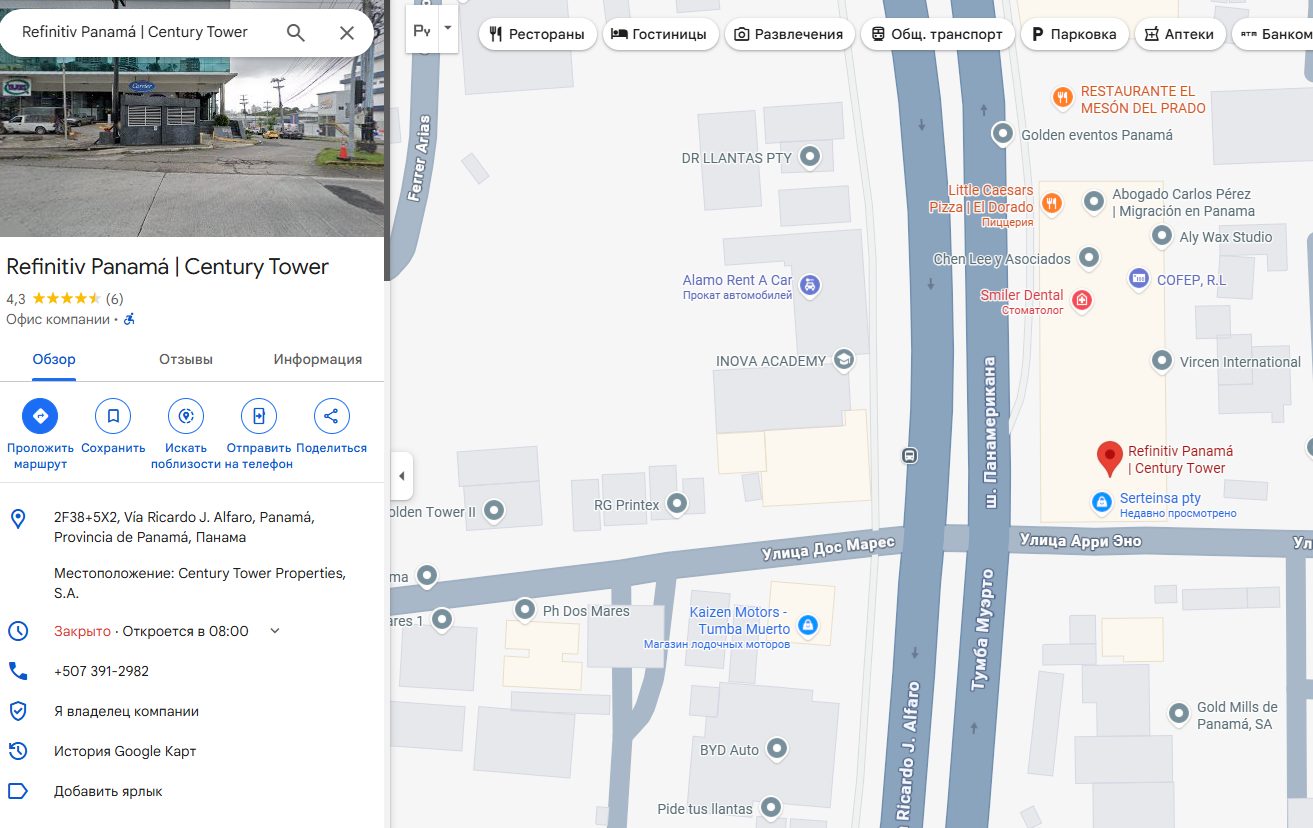
Task: Click the Аптеки filter chip
Action: (x=1180, y=34)
